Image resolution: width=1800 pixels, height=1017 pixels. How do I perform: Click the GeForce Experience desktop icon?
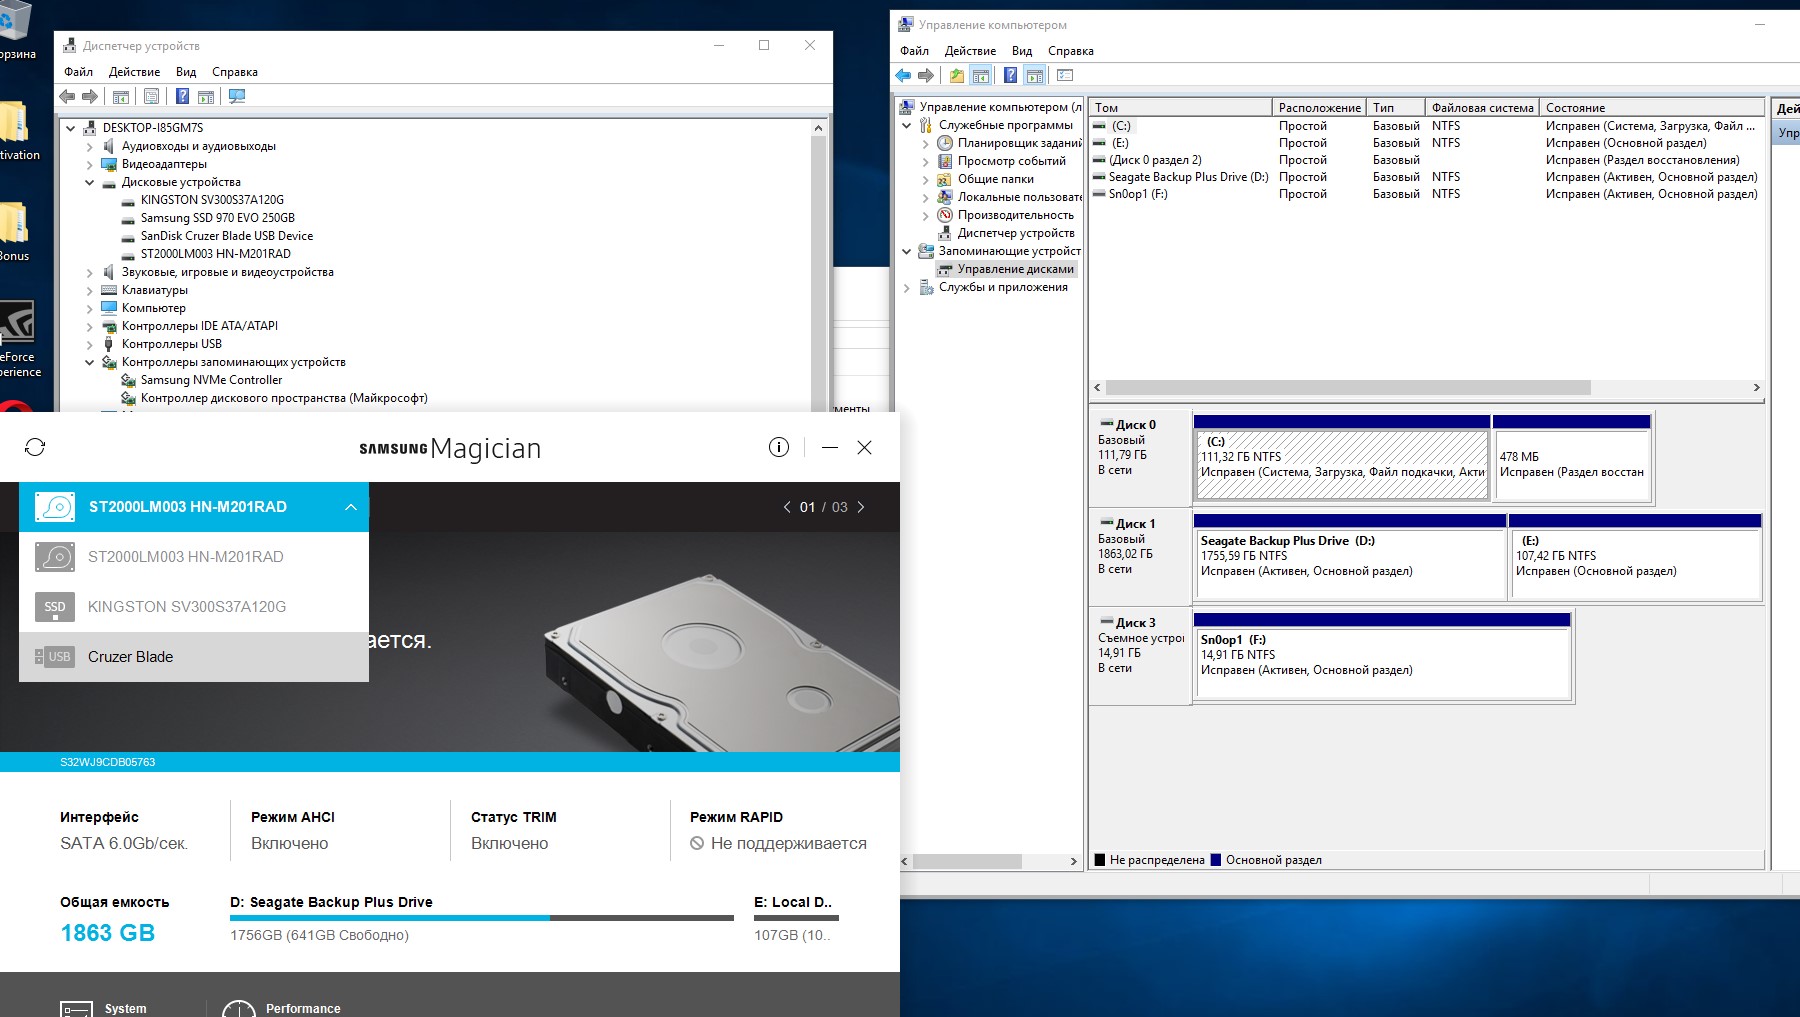[x=17, y=322]
